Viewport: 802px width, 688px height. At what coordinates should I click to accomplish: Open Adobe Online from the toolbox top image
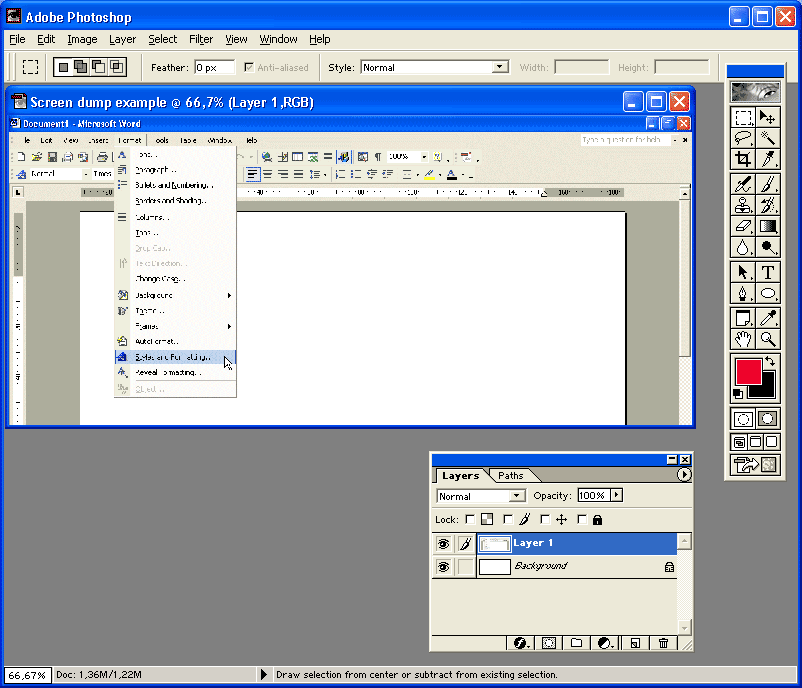click(x=755, y=92)
